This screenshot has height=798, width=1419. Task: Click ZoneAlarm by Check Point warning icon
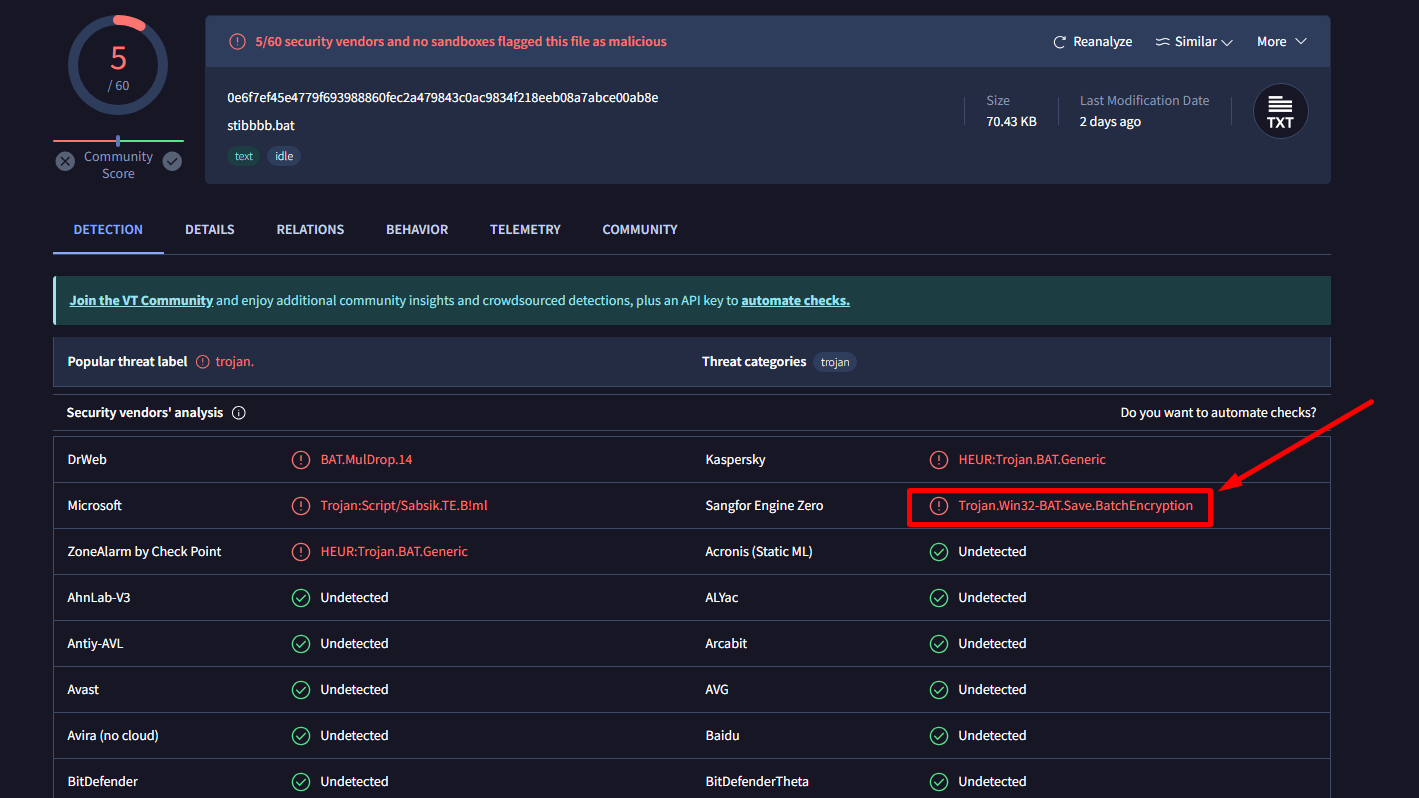pyautogui.click(x=301, y=552)
